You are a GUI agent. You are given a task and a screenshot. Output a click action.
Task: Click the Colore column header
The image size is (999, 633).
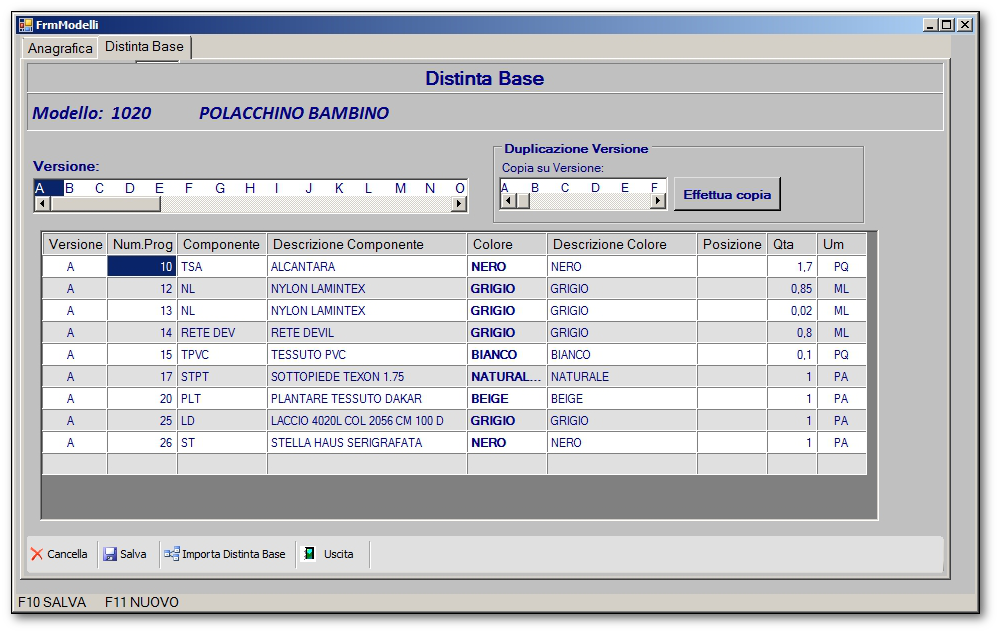point(507,245)
